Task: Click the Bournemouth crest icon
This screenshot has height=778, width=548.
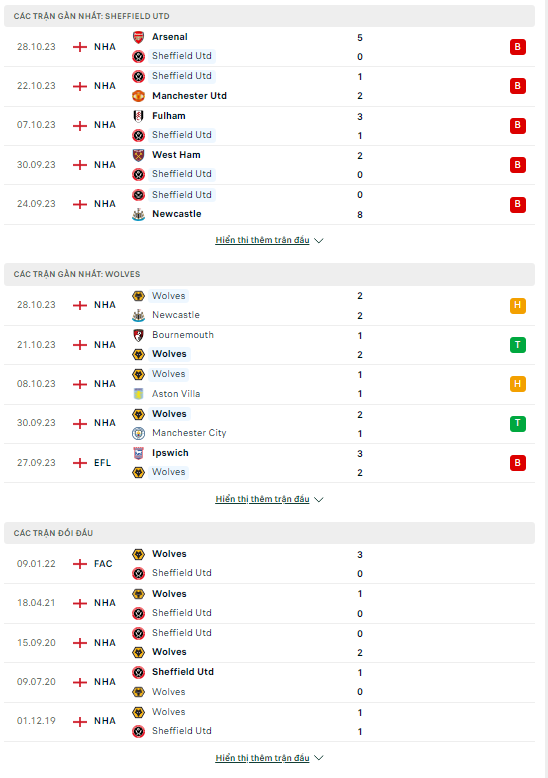Action: (x=138, y=335)
